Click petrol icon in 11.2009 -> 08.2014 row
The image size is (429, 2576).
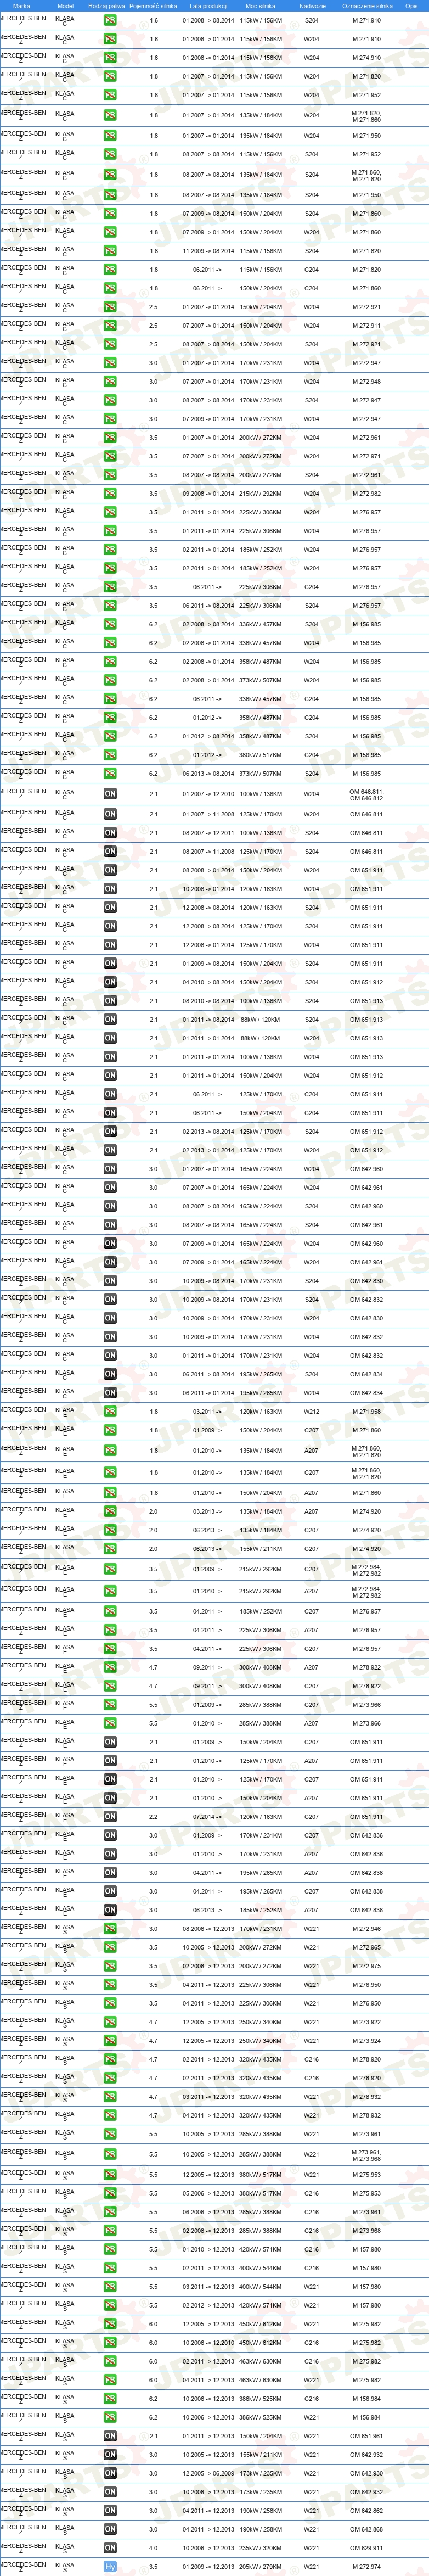[110, 251]
